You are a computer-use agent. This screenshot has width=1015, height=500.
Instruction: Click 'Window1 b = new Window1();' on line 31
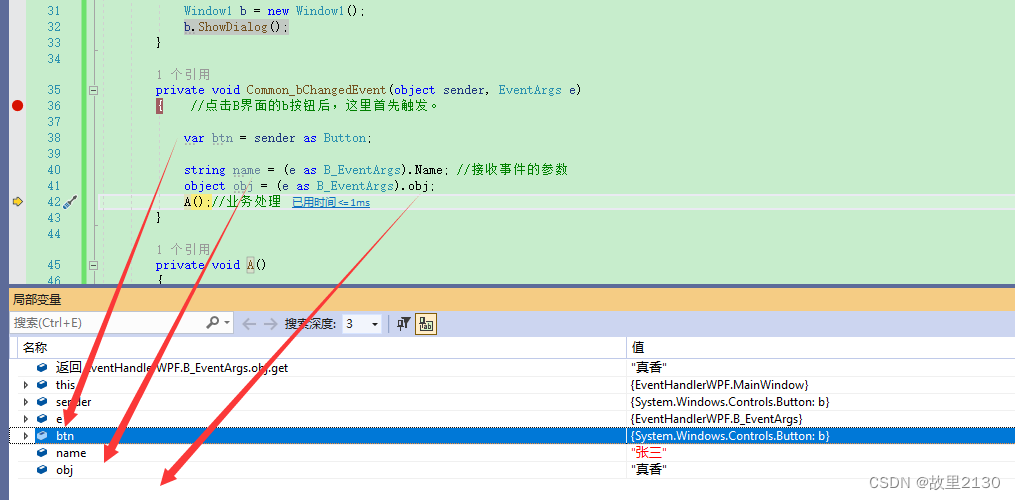pos(274,11)
